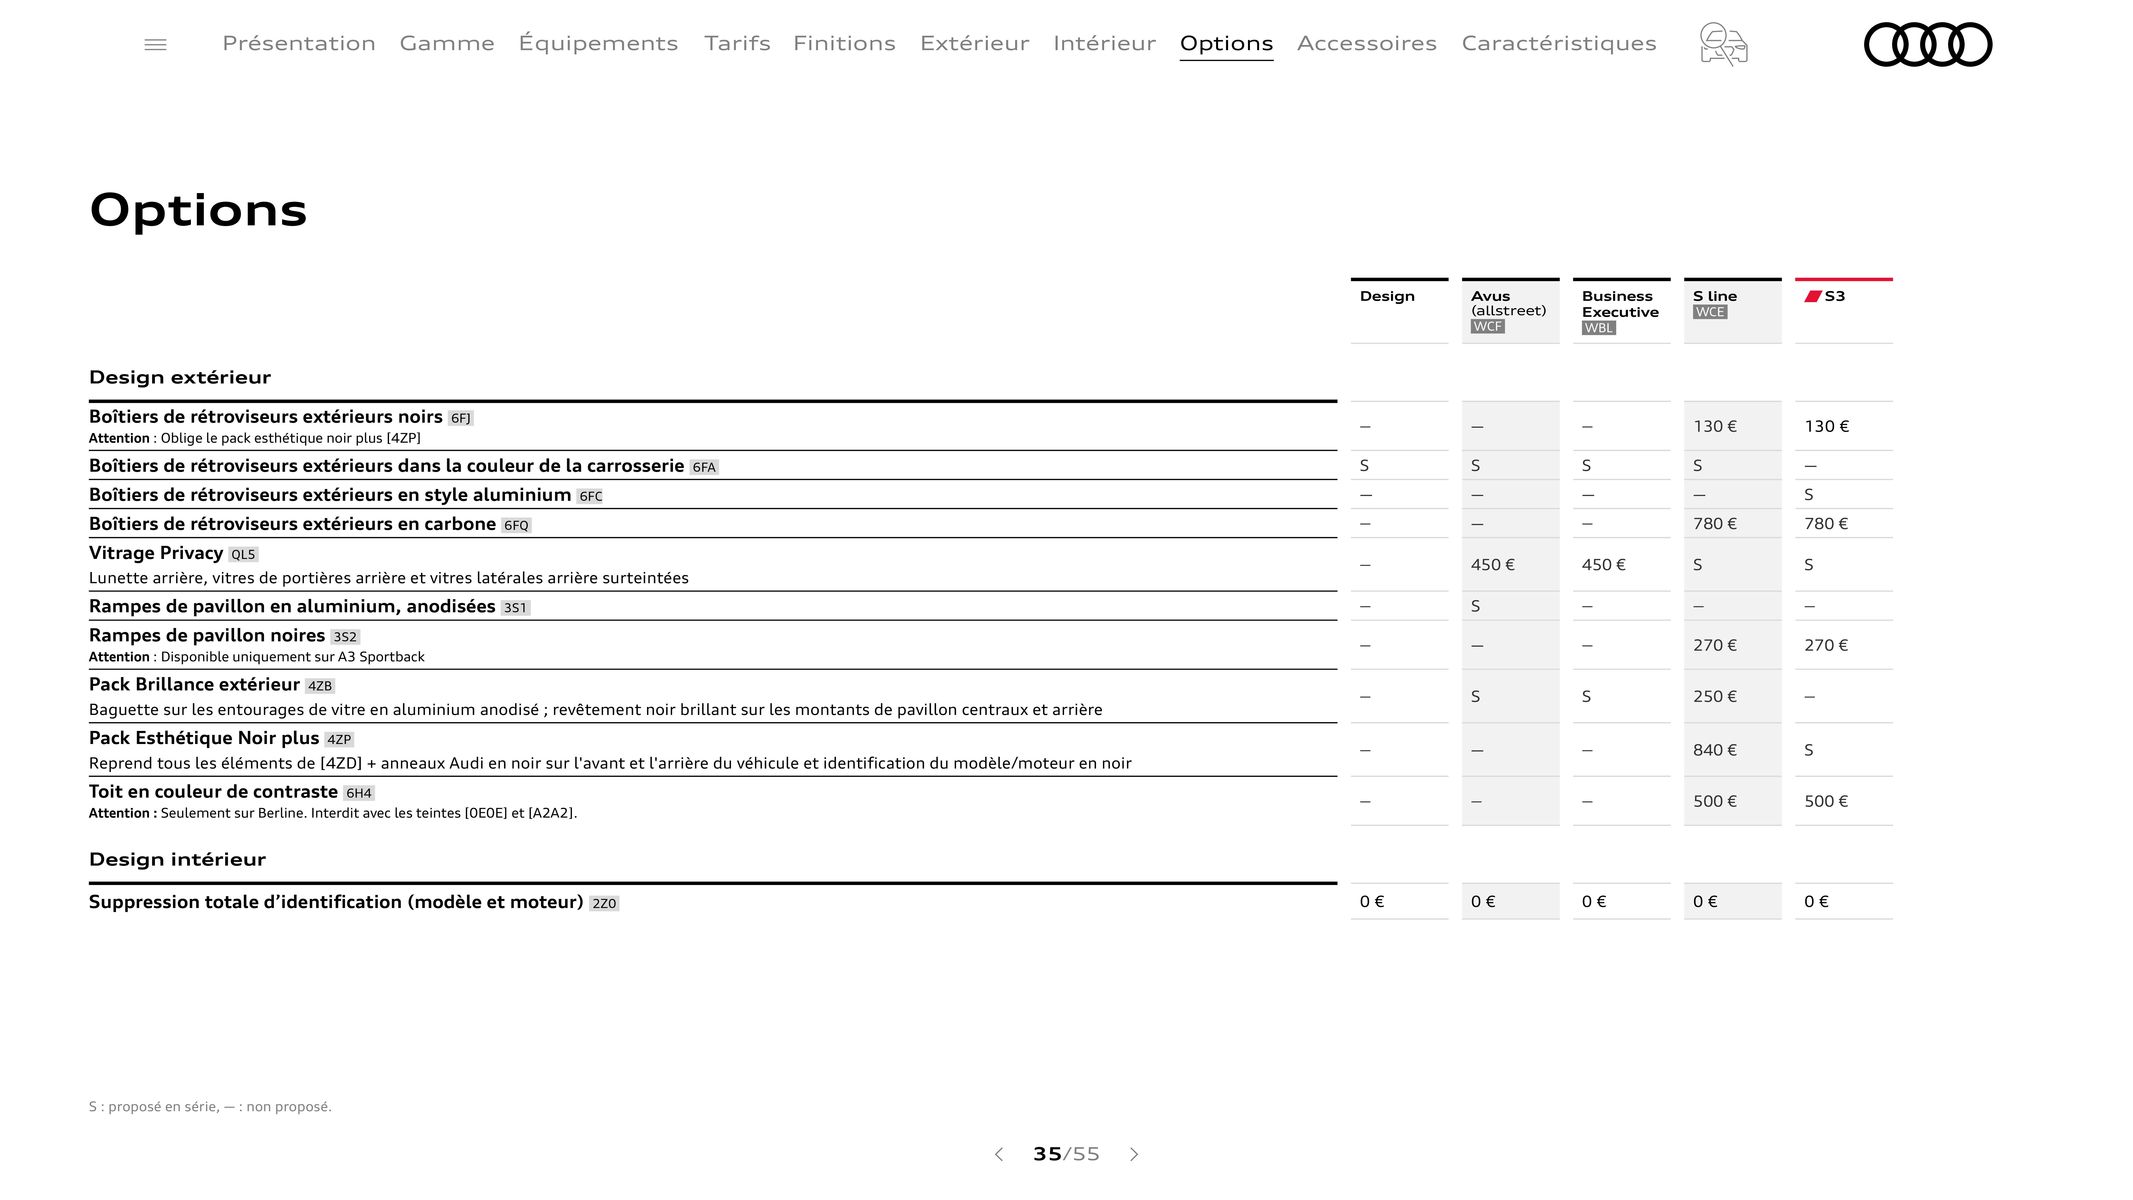
Task: Click the 35/55 page indicator
Action: pos(1066,1154)
